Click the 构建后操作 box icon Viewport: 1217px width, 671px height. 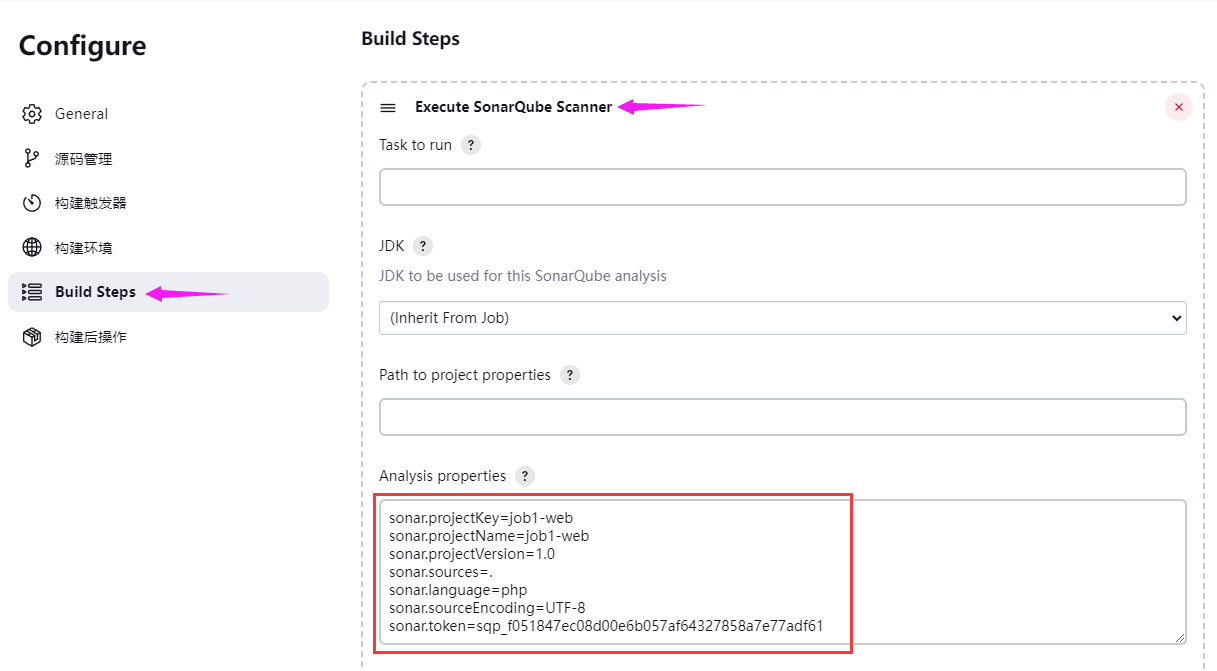pyautogui.click(x=32, y=337)
